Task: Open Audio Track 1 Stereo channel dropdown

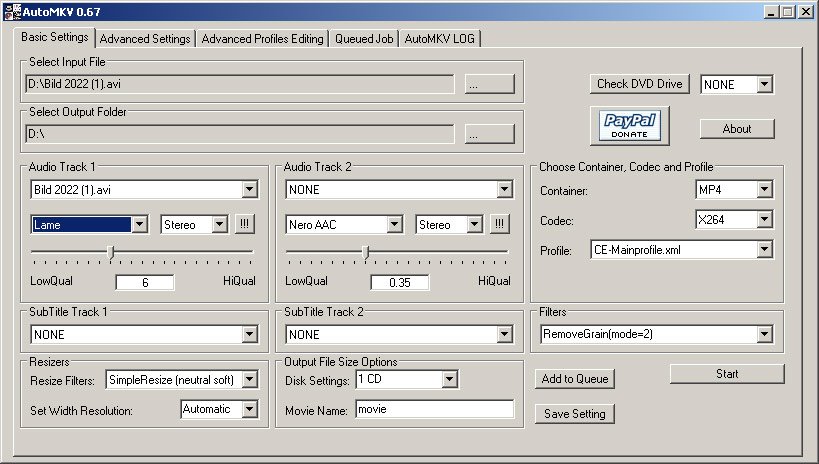Action: point(219,225)
